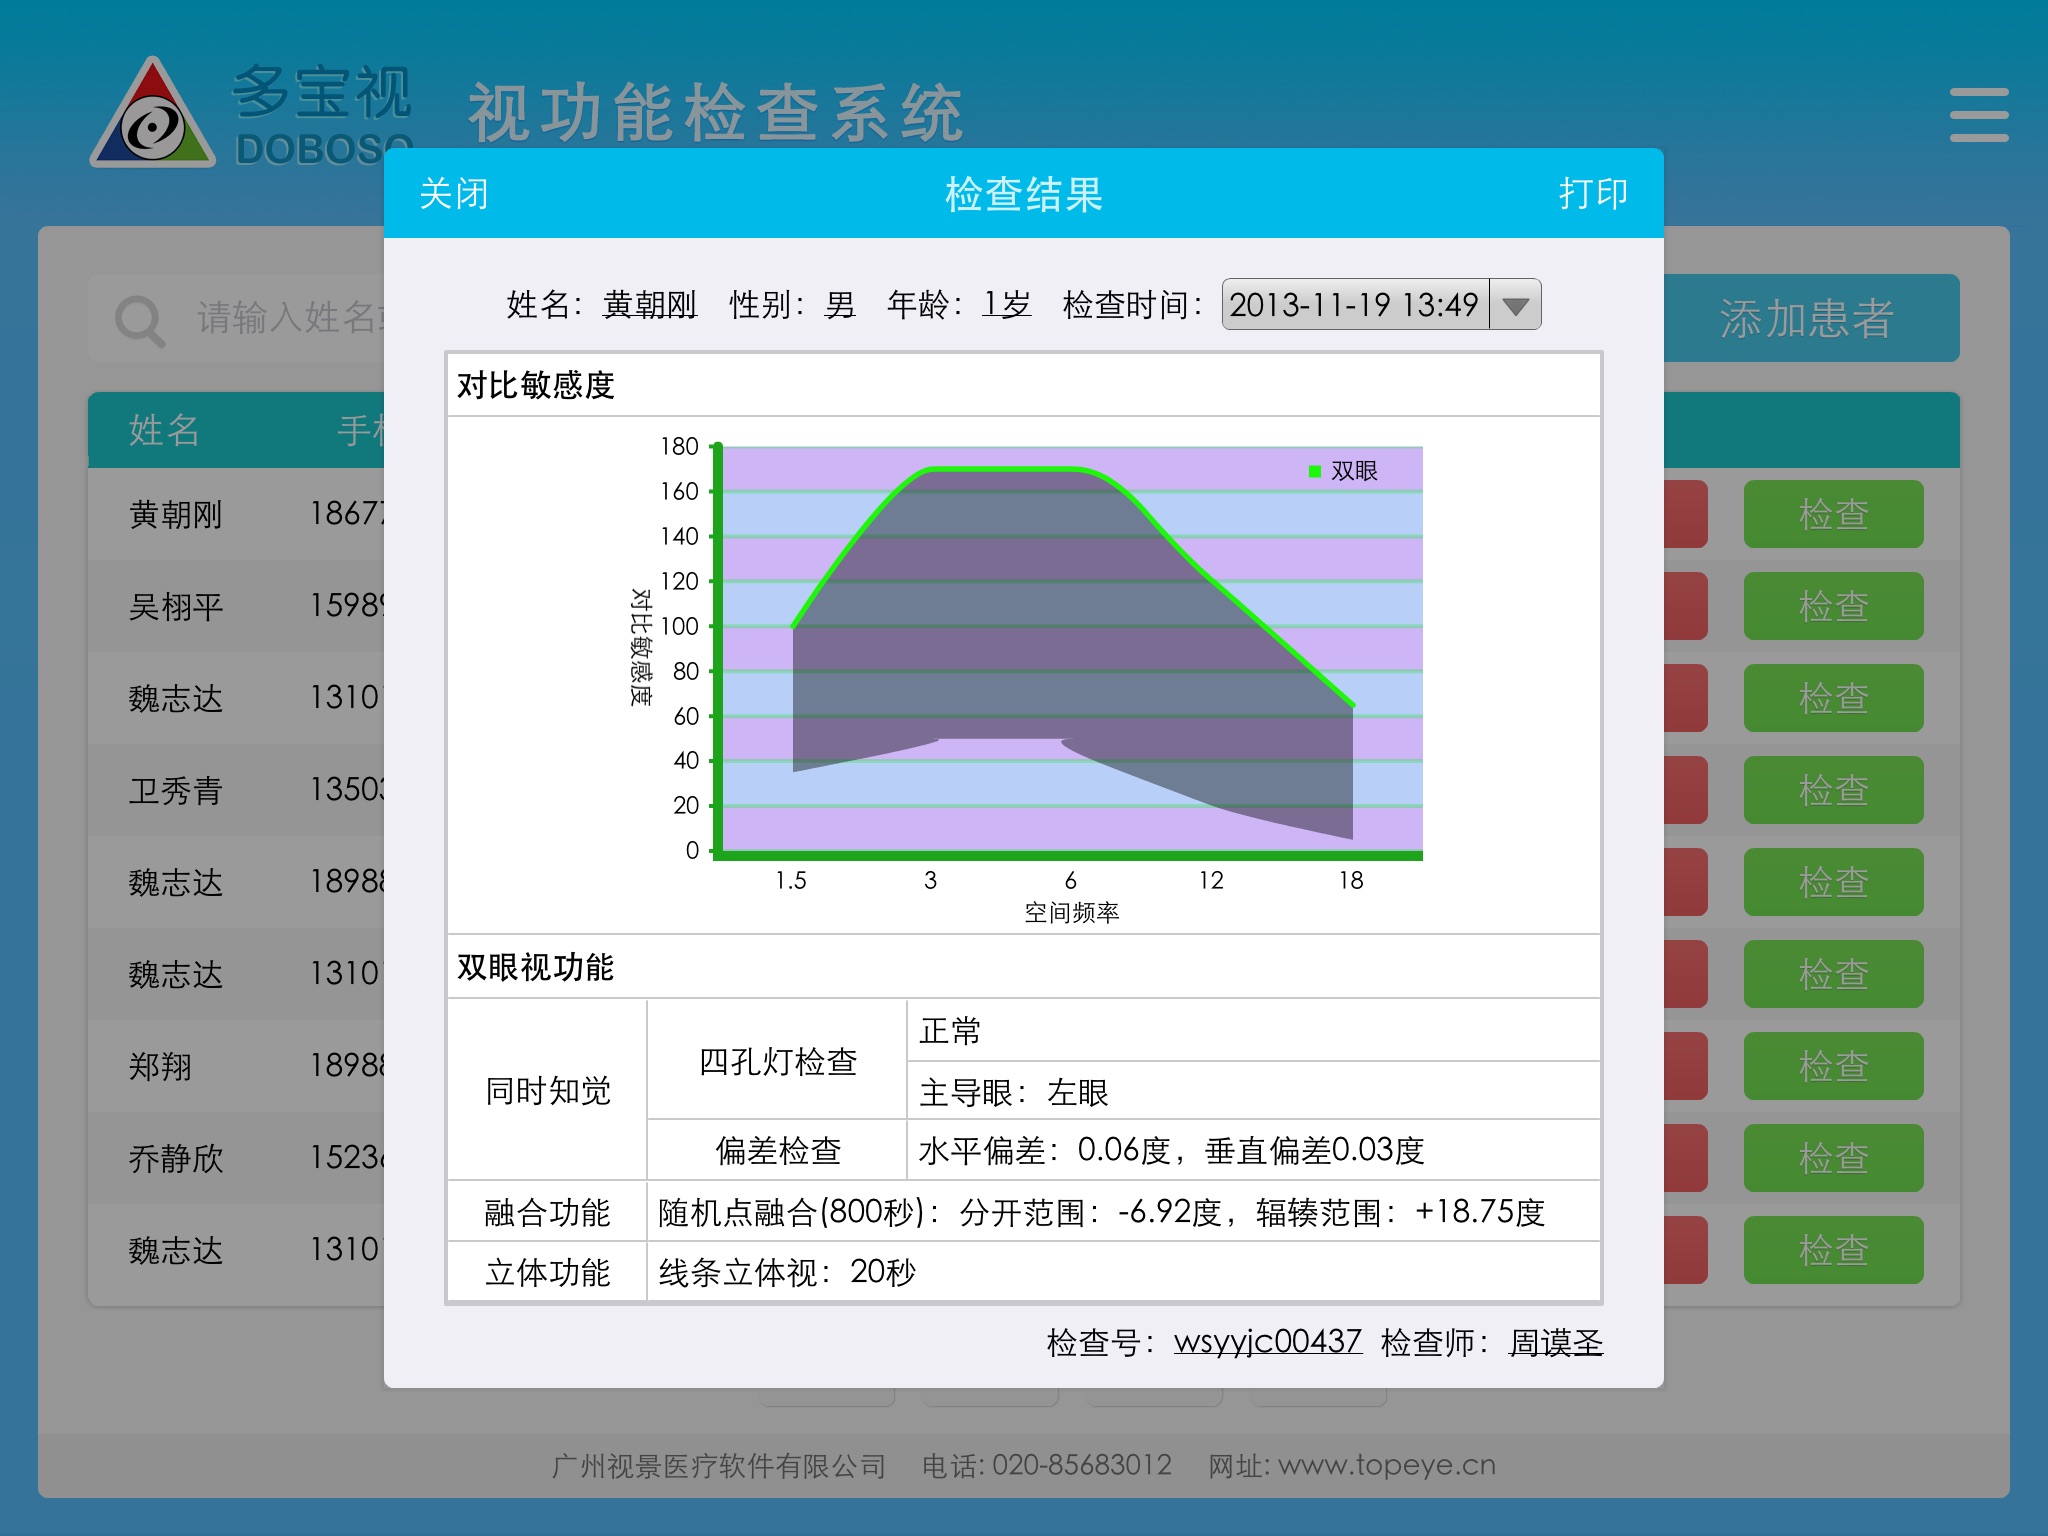Click the 对比敏感度 section heading
The image size is (2048, 1536).
(x=535, y=385)
